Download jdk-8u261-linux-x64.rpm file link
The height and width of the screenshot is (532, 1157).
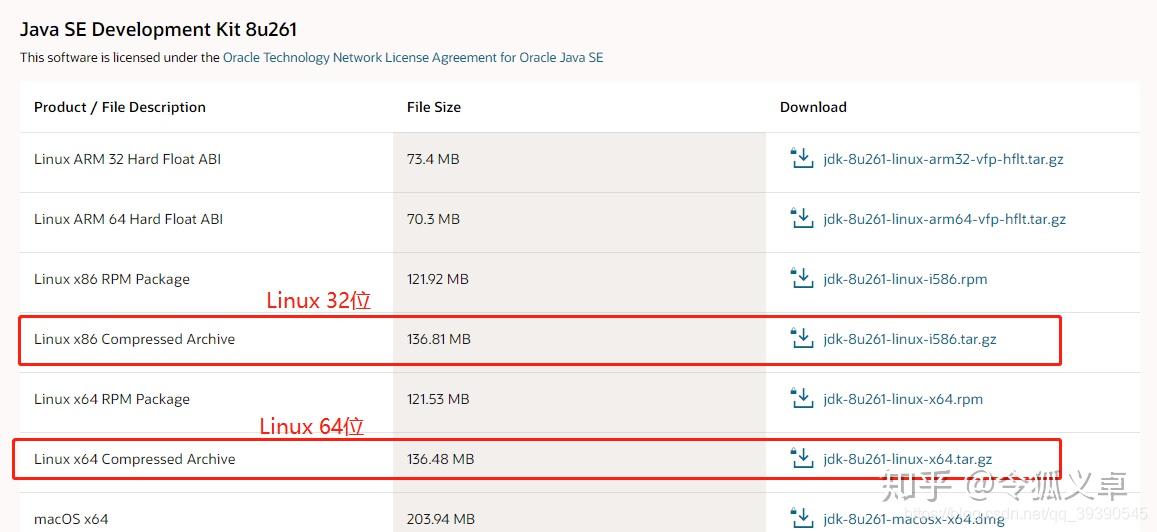click(x=902, y=399)
